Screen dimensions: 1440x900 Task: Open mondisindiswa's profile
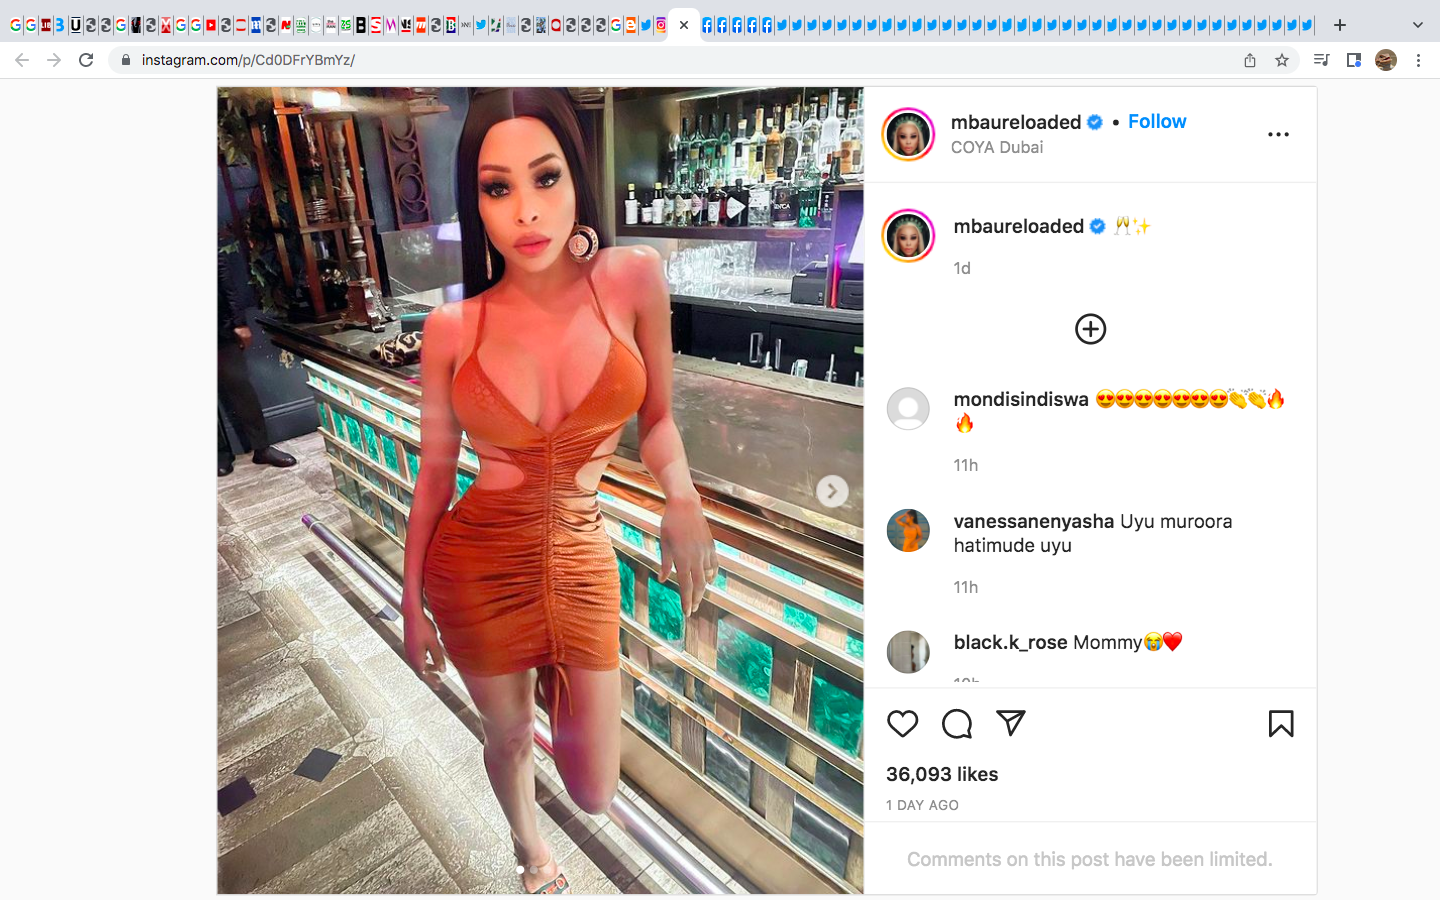point(1021,399)
